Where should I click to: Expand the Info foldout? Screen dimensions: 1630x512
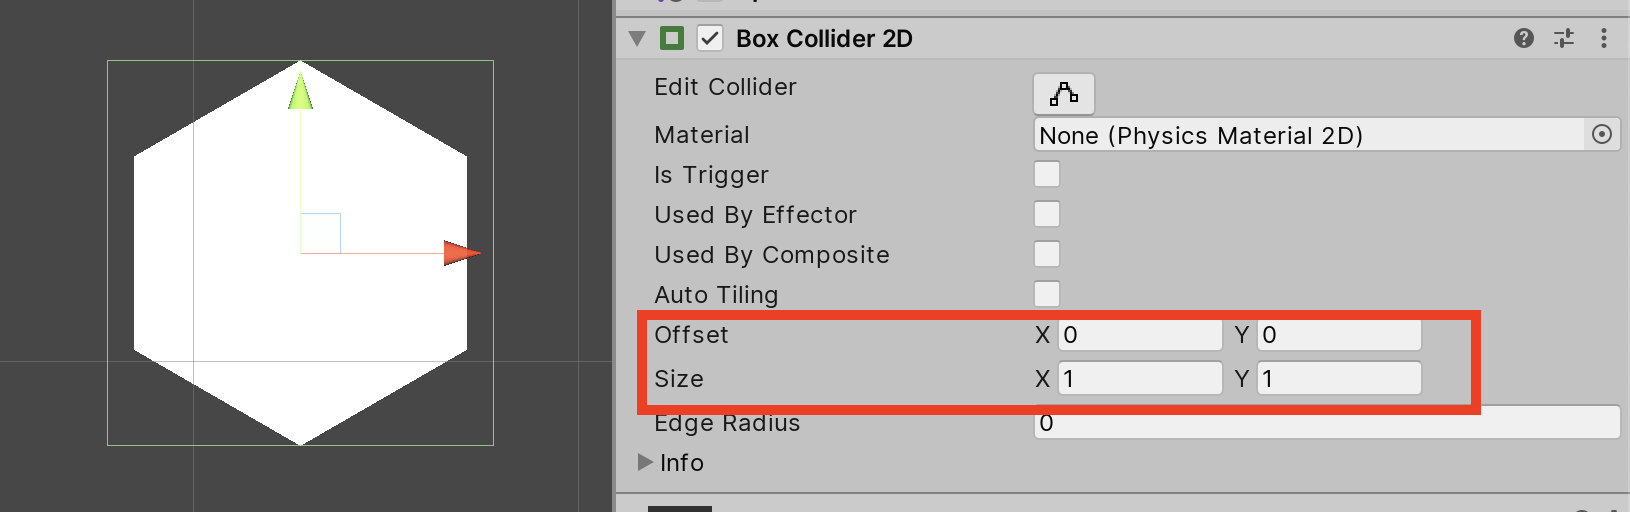tap(645, 462)
